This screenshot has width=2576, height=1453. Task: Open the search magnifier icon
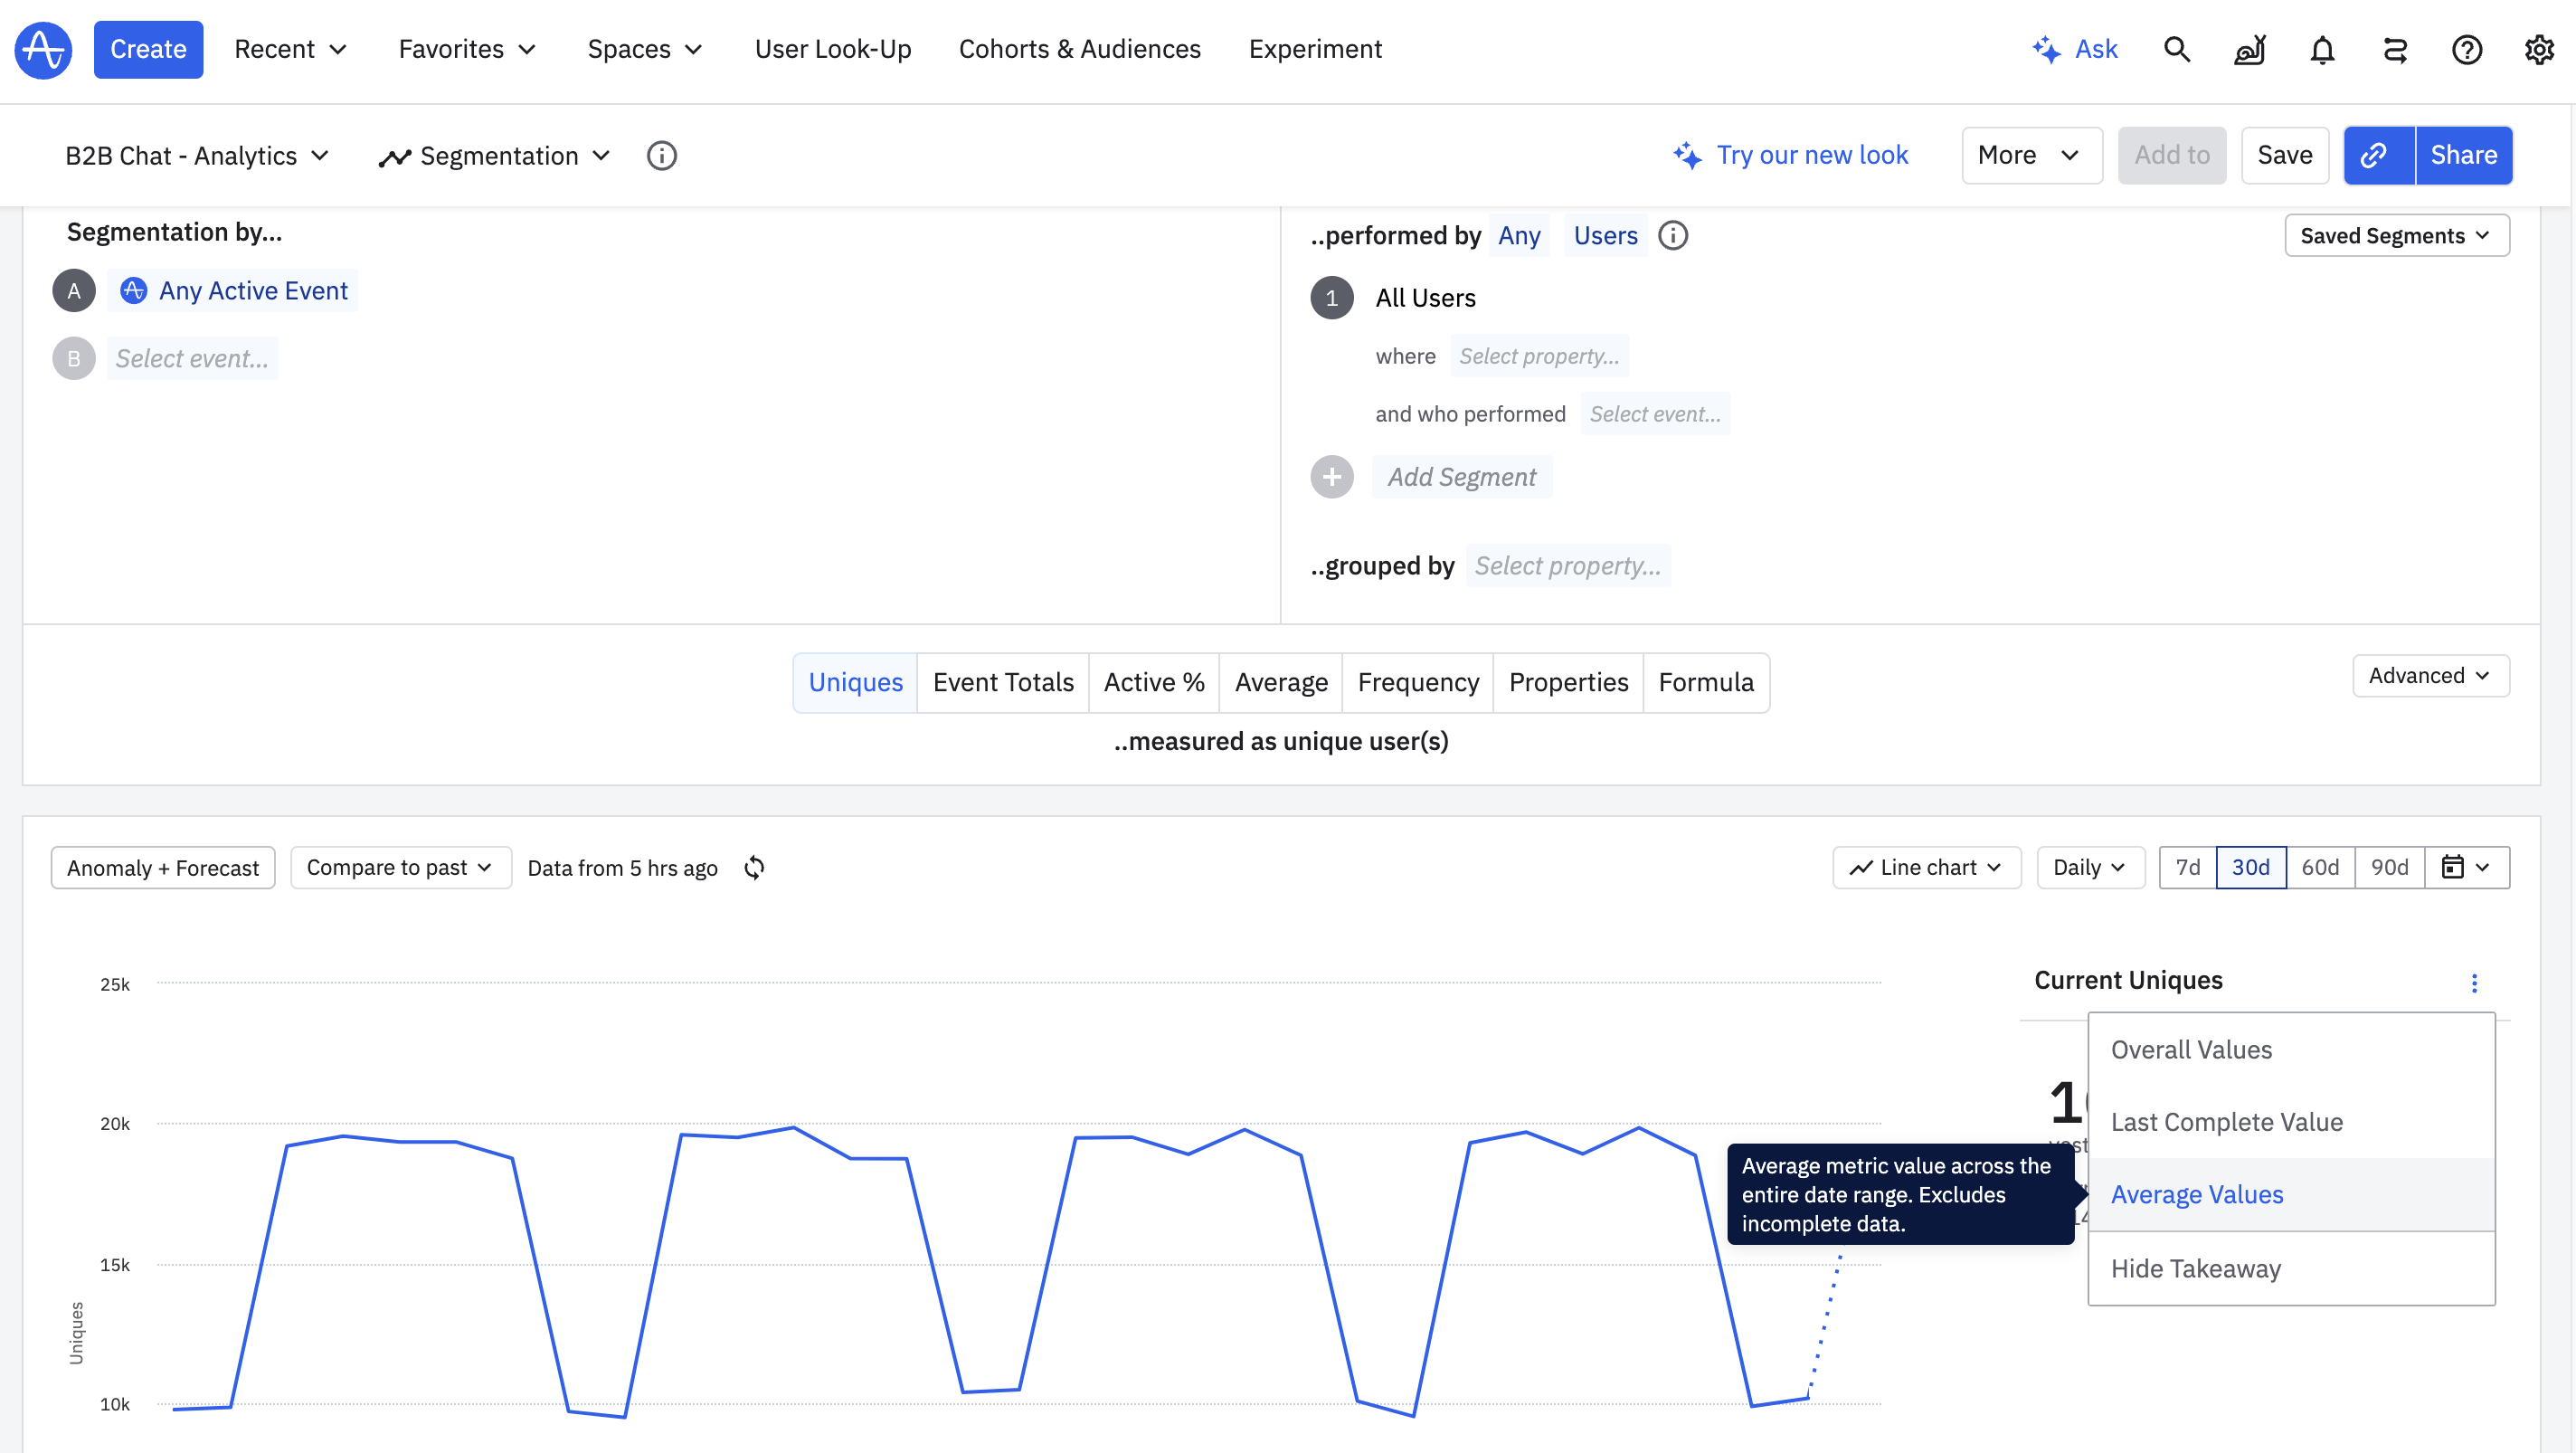[2177, 49]
